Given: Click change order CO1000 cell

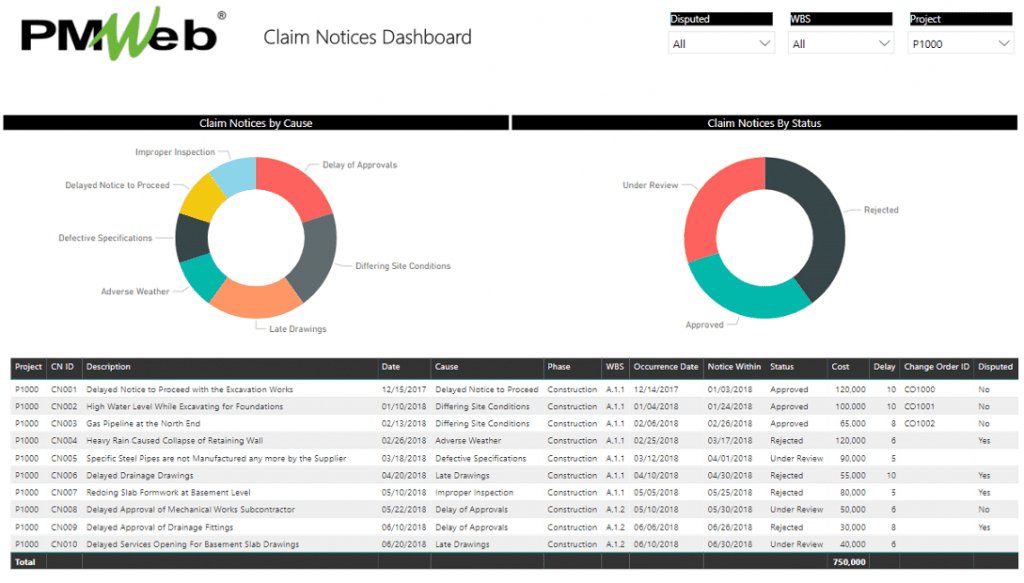Looking at the screenshot, I should click(x=920, y=389).
